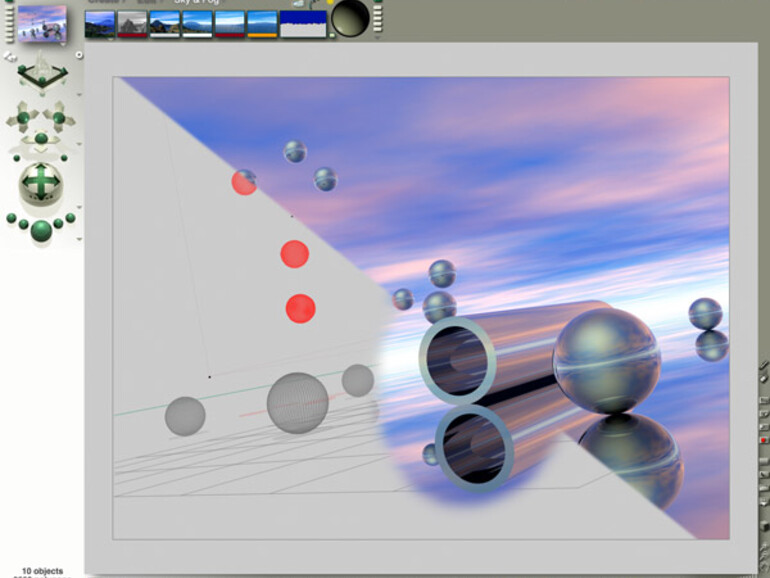
Task: Click the Flyaround double-arrow icon
Action: 10,57
